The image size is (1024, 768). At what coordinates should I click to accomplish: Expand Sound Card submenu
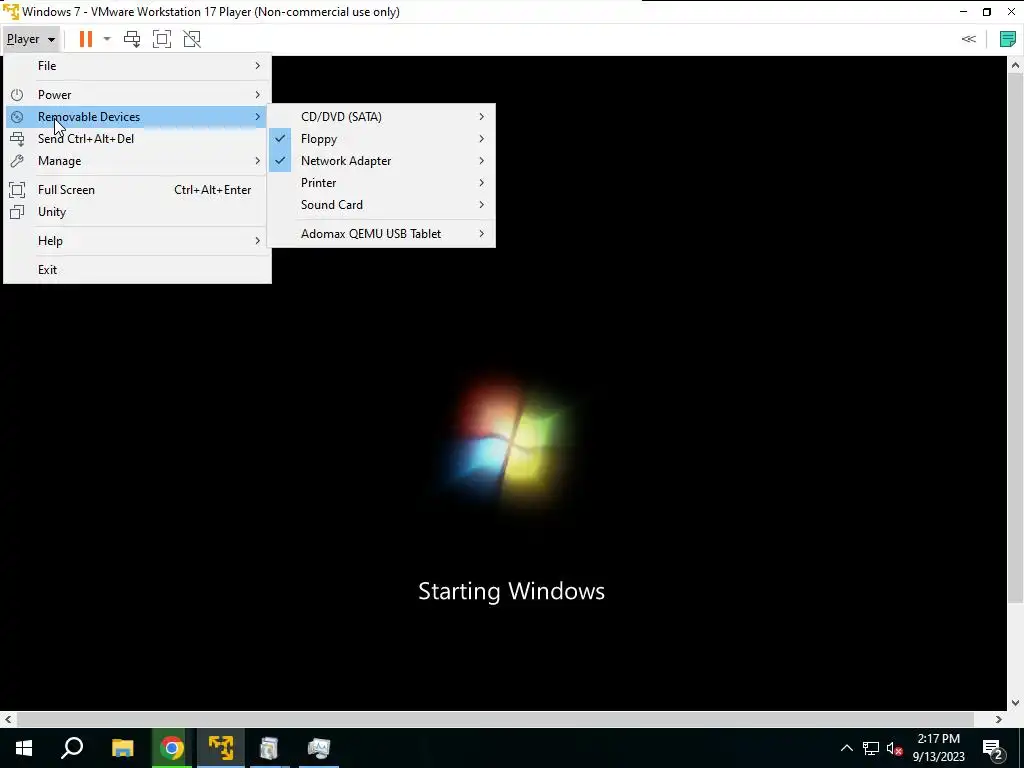pyautogui.click(x=381, y=205)
